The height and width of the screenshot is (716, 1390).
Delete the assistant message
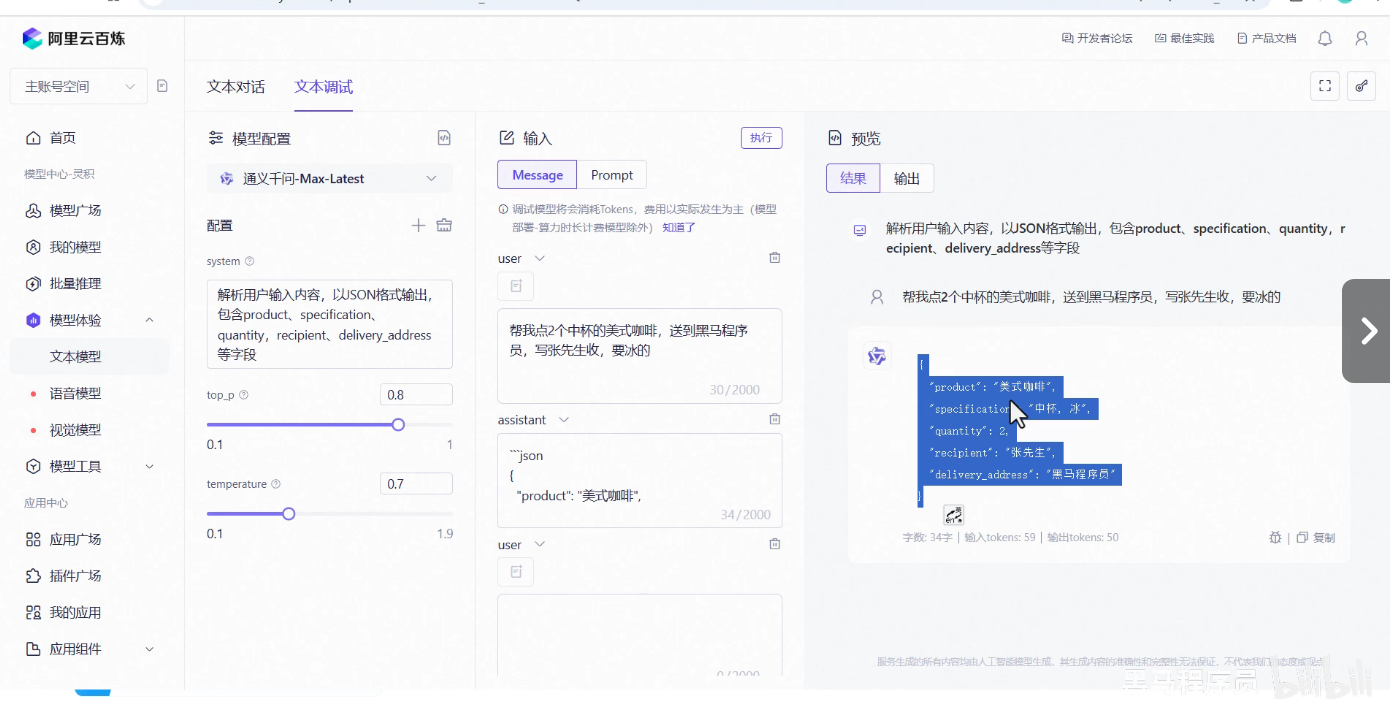(x=774, y=419)
